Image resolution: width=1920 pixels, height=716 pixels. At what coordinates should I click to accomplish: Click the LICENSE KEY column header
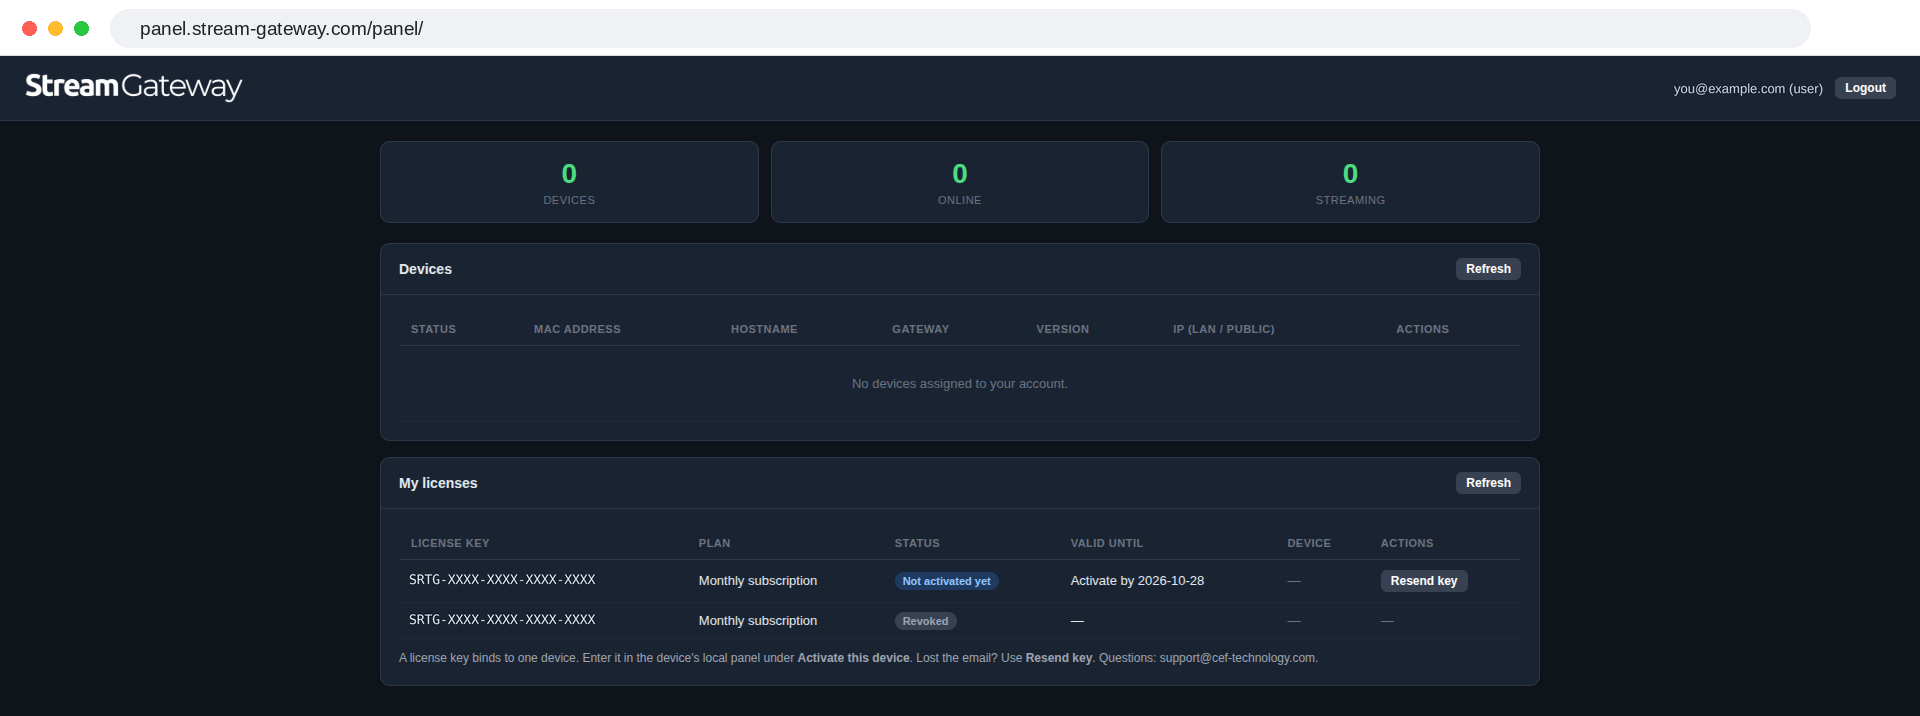450,543
